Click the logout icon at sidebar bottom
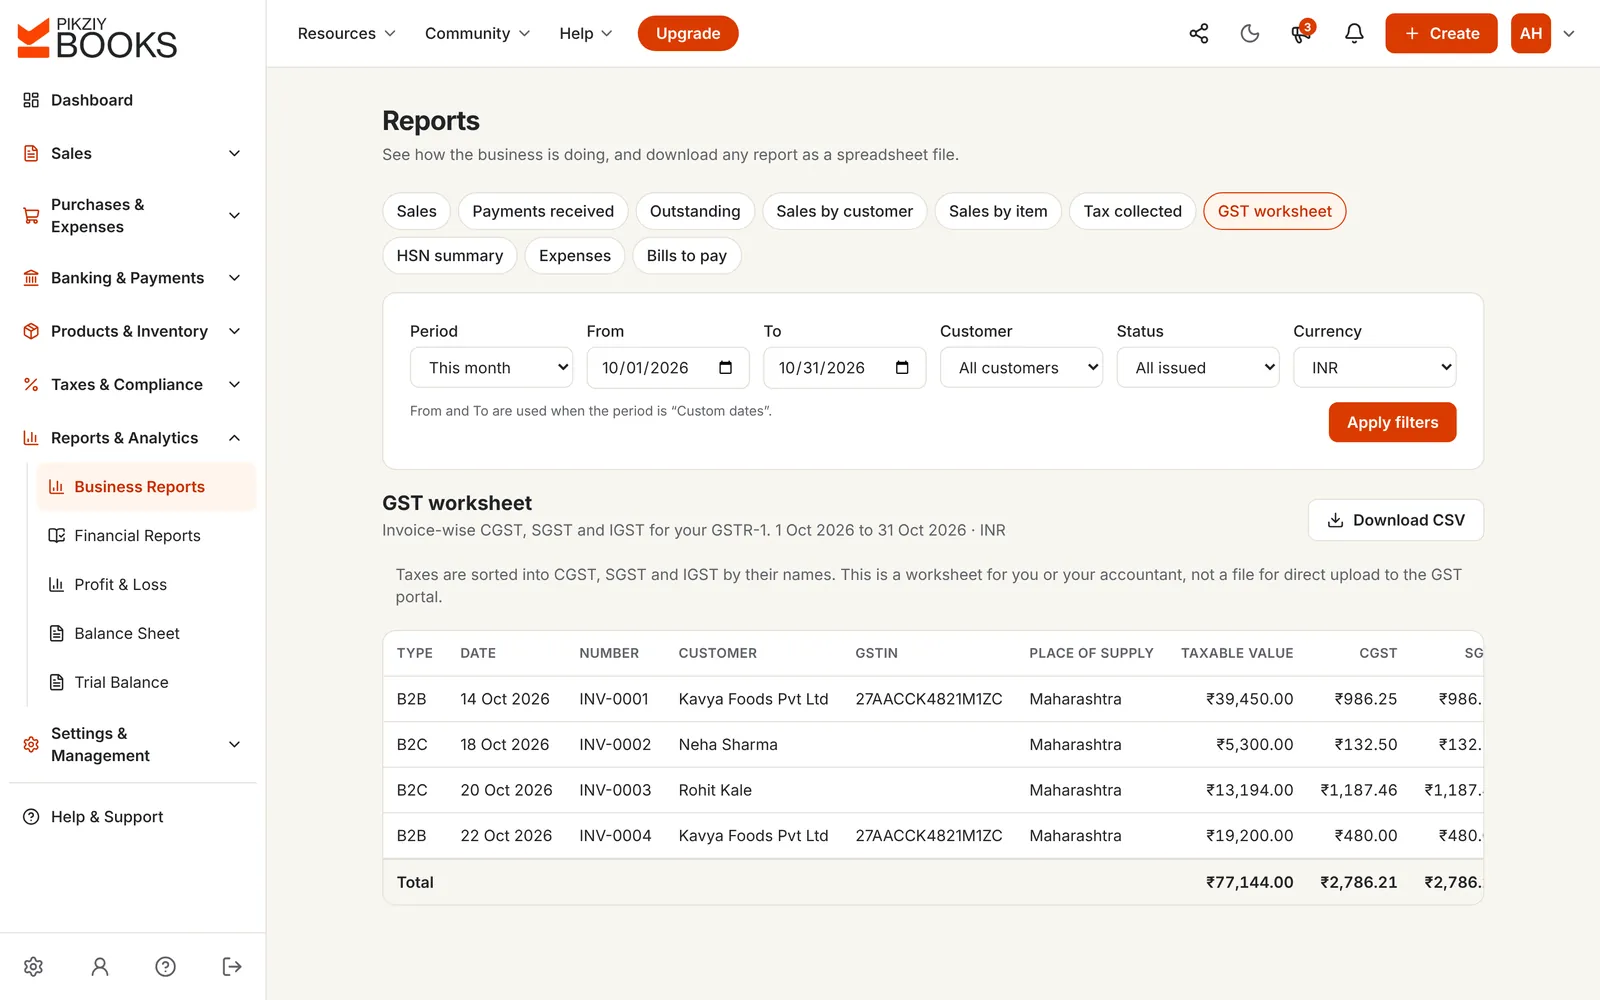Screen dimensions: 1600x1000 tap(232, 966)
